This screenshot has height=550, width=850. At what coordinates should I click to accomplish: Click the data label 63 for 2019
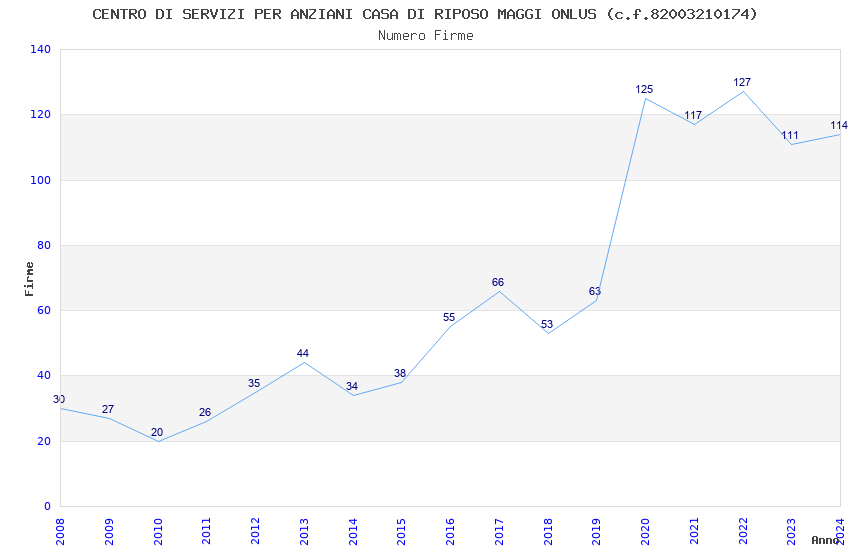[x=595, y=292]
